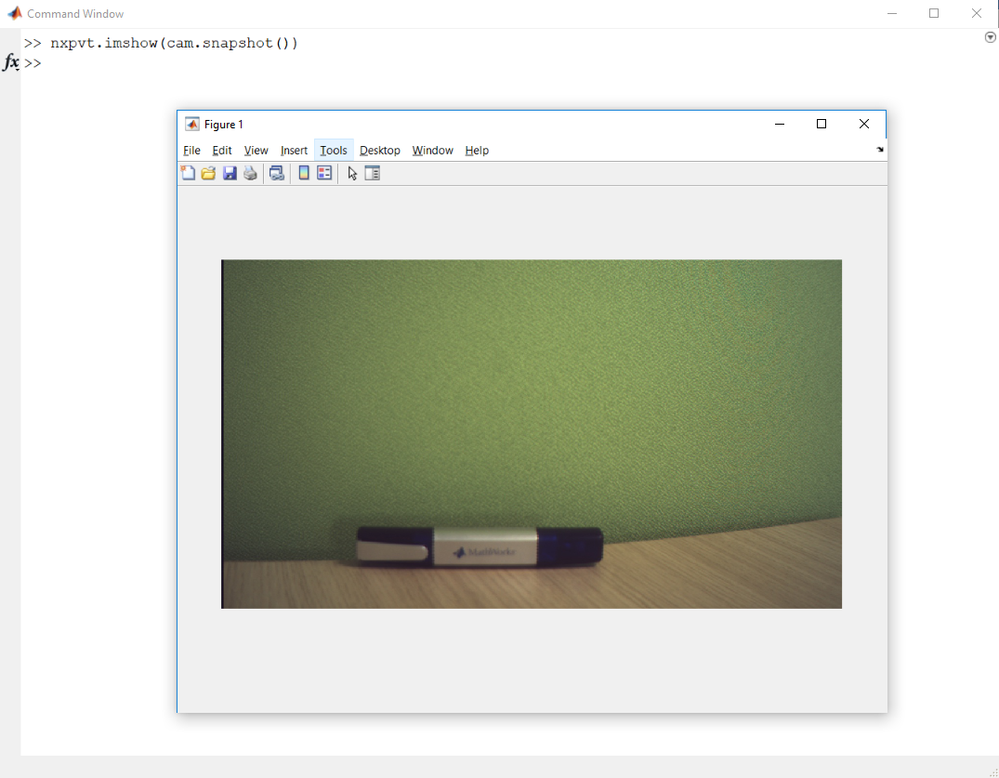Viewport: 999px width, 778px height.
Task: Click the Figure 1 title text
Action: point(224,124)
